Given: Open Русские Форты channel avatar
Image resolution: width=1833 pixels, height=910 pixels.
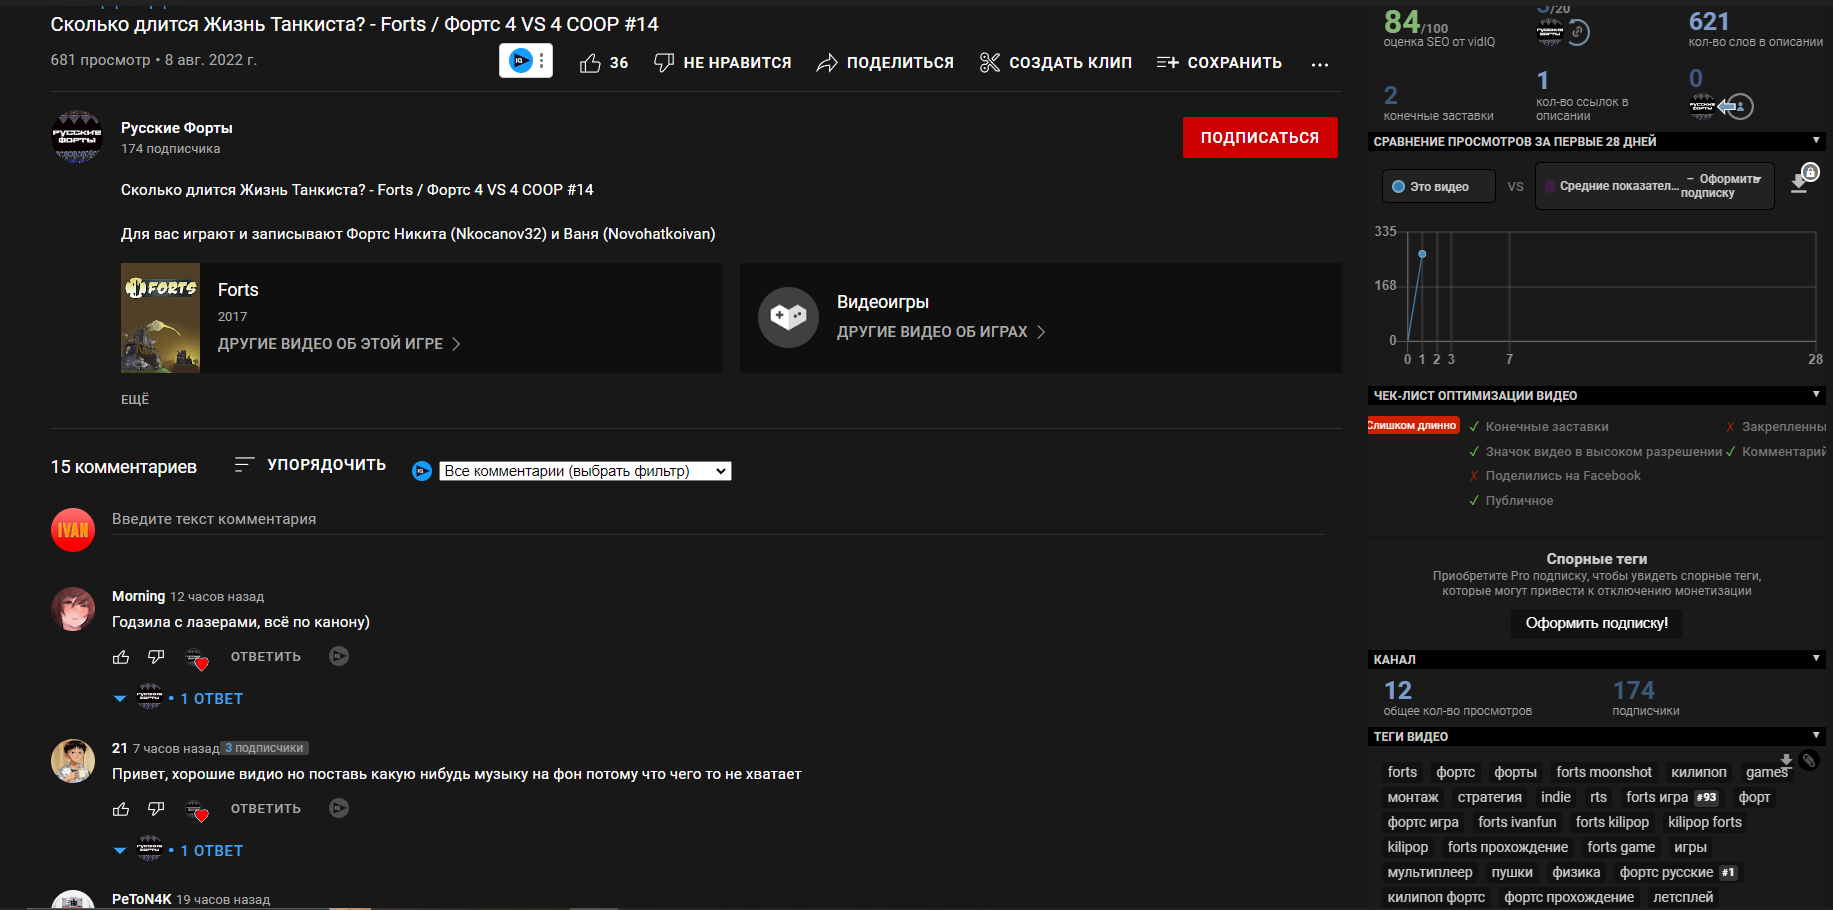Looking at the screenshot, I should (77, 137).
